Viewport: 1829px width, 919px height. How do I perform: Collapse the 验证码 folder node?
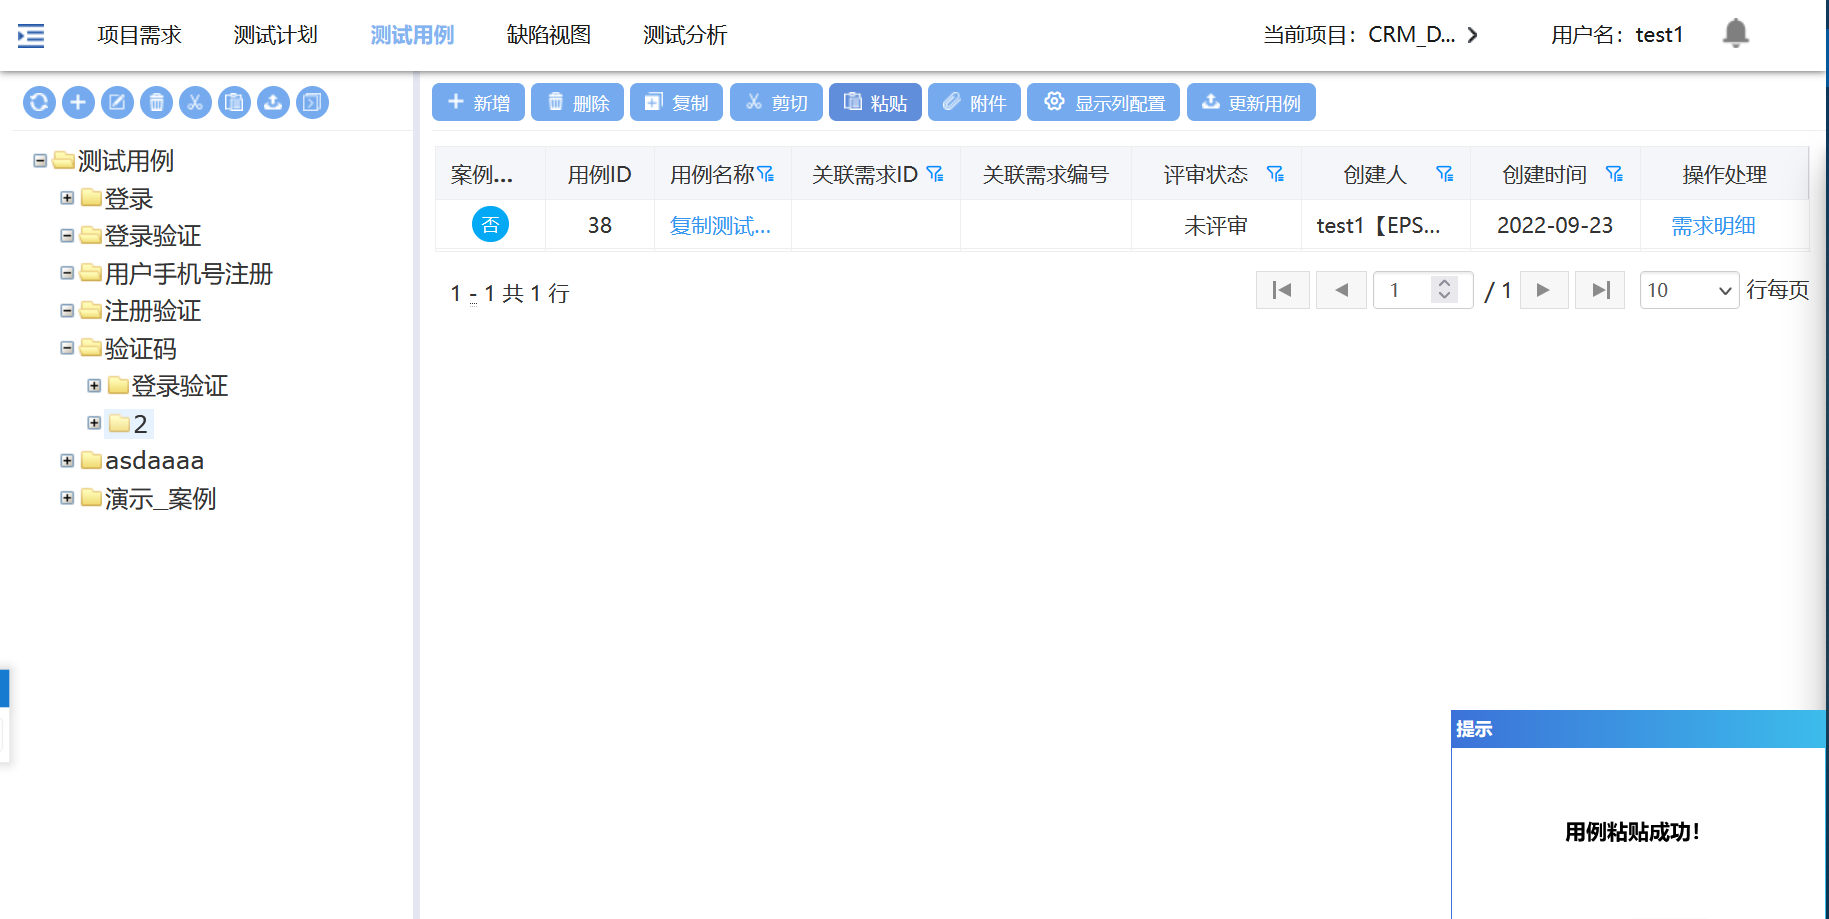(67, 348)
